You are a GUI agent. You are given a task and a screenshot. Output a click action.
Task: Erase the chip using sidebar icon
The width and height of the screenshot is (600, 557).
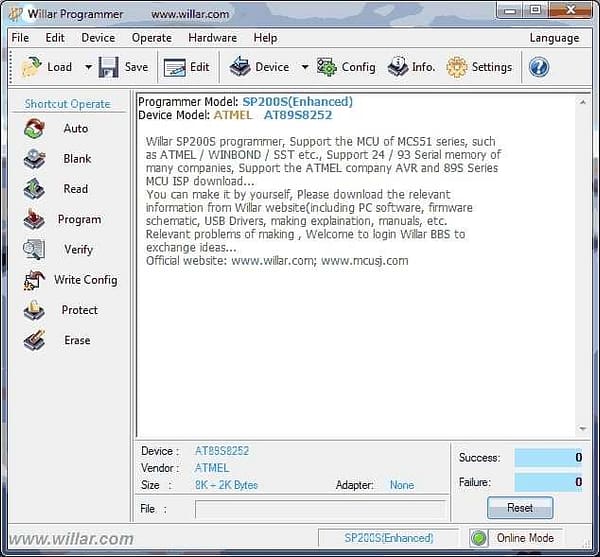[x=36, y=341]
